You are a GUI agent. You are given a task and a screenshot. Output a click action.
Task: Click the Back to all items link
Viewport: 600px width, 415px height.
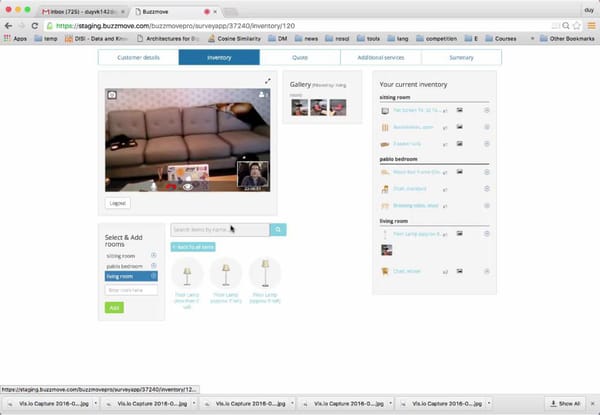coord(190,246)
